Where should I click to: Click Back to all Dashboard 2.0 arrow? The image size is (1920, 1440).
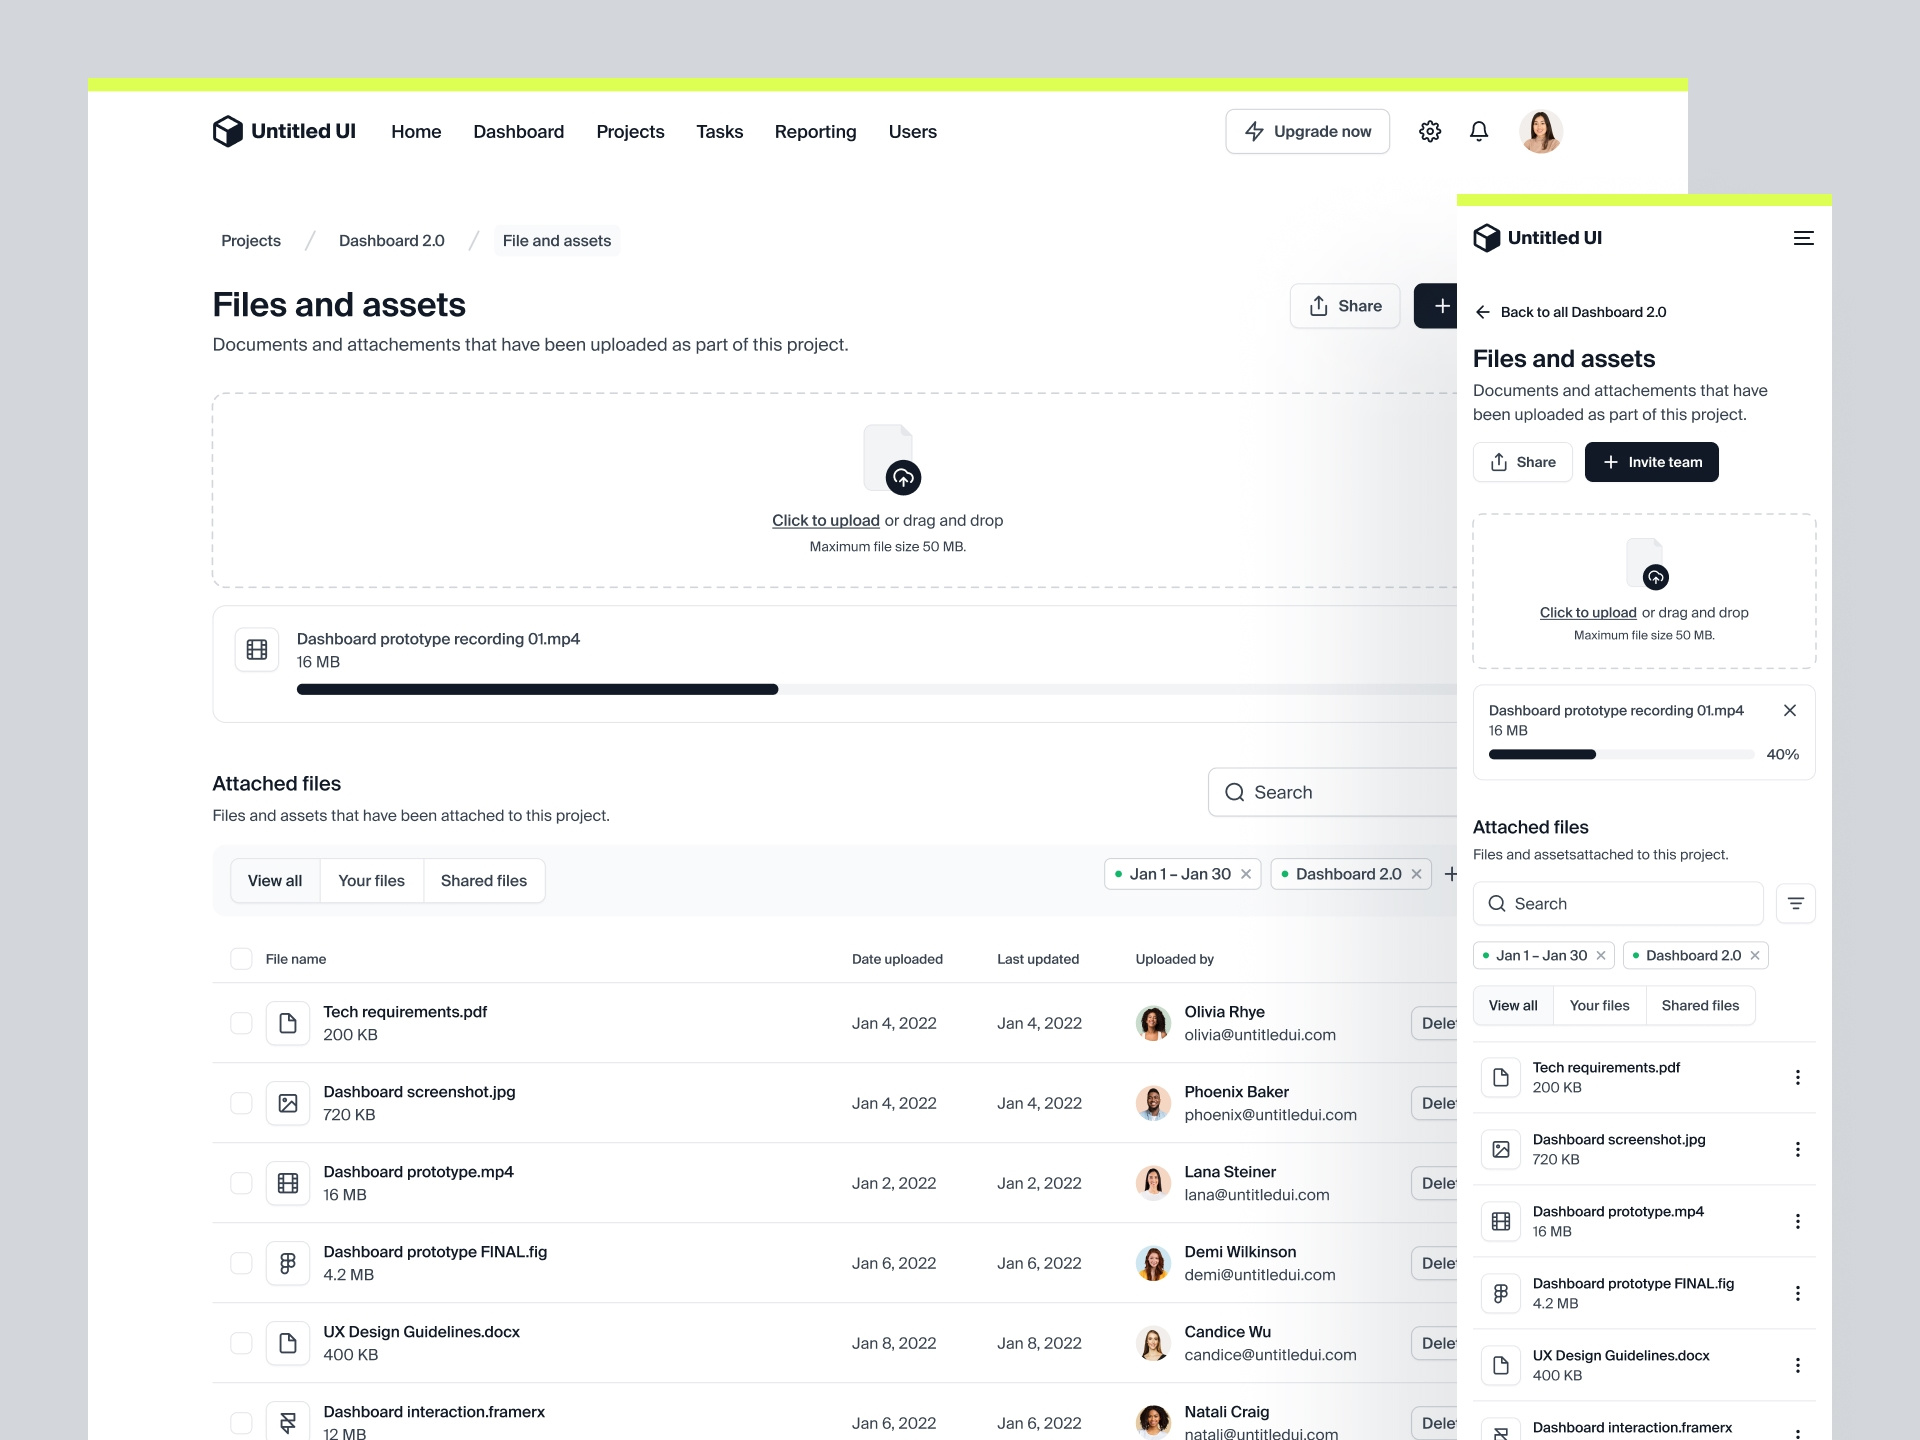(1483, 312)
